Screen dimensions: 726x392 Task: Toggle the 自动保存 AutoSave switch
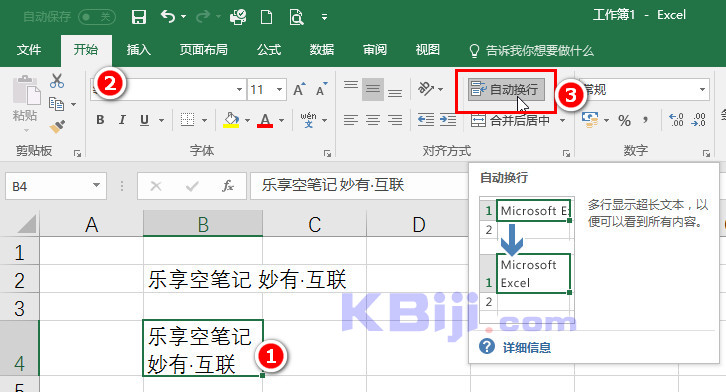[96, 17]
